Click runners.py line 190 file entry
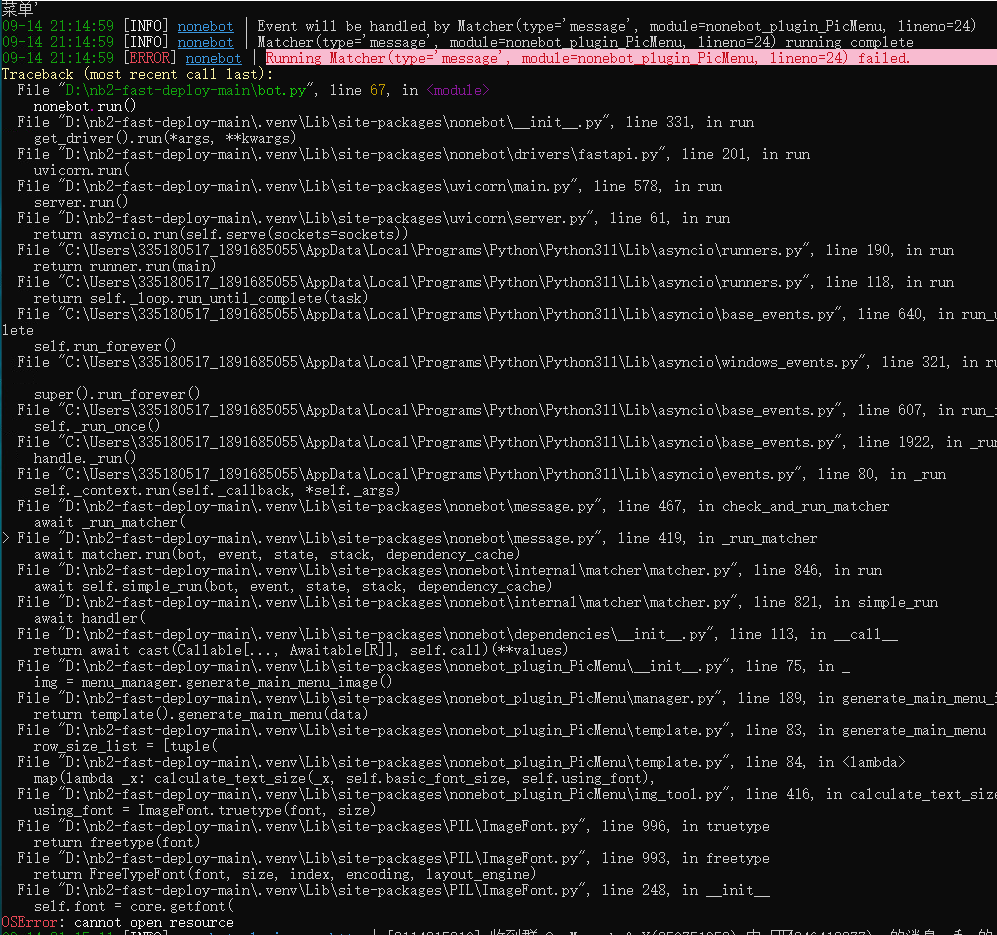Viewport: 997px width, 935px height. tap(485, 251)
